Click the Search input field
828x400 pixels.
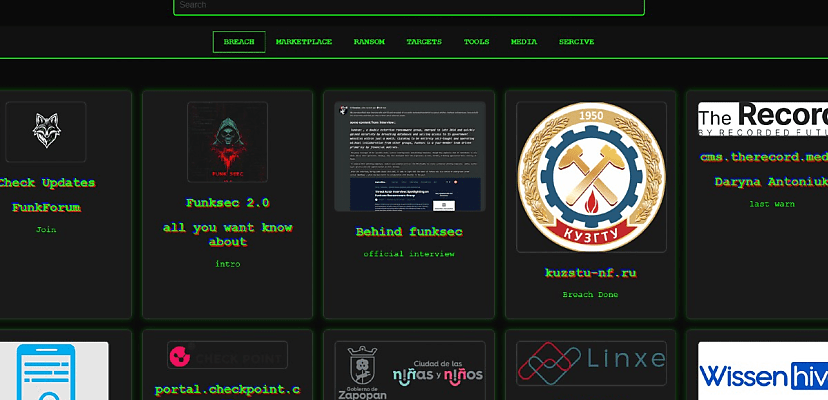point(409,6)
